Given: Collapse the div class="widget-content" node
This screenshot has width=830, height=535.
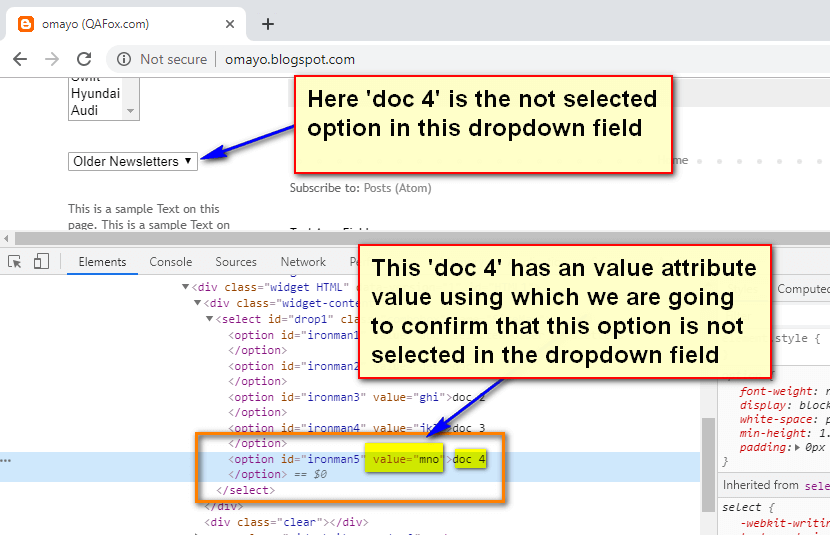Looking at the screenshot, I should (x=197, y=303).
